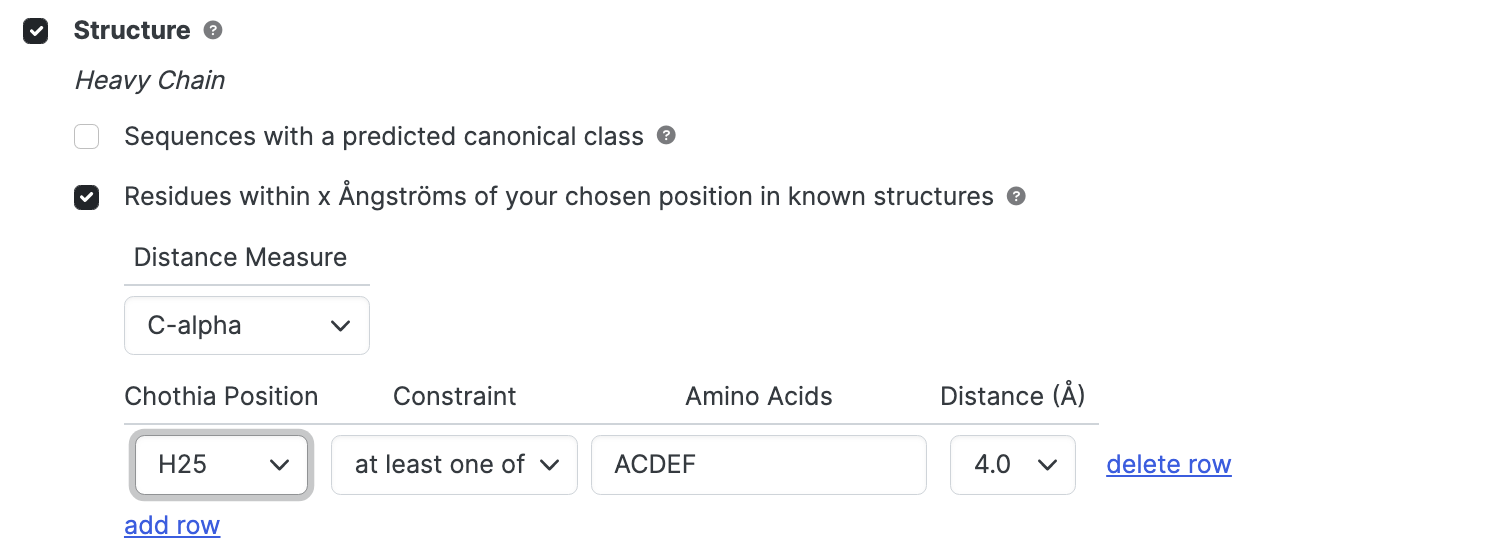Viewport: 1504px width, 554px height.
Task: Click the italic 'Heavy Chain' subheading
Action: tap(150, 80)
